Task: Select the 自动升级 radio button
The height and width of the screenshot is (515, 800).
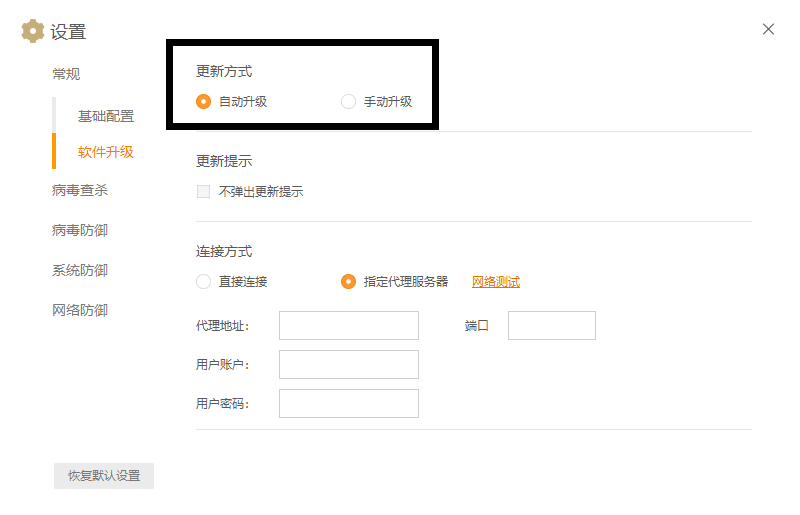Action: point(204,102)
